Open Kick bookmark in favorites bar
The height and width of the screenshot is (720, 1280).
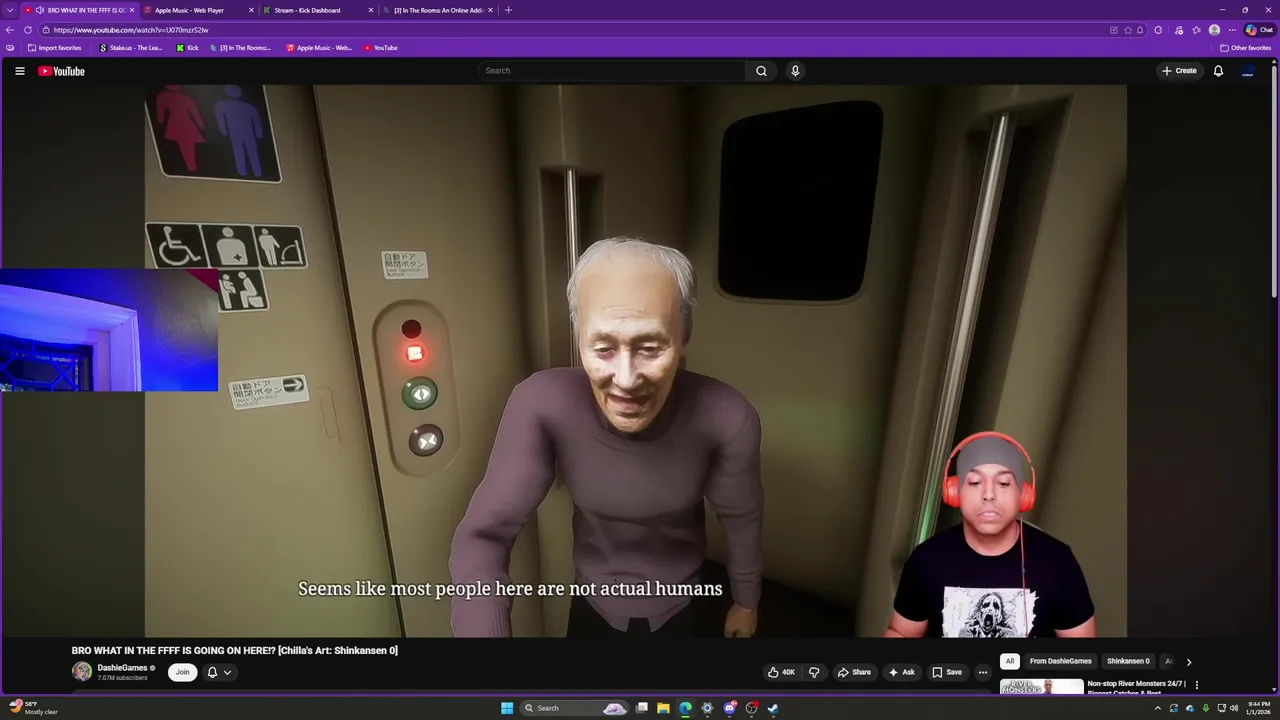(187, 48)
